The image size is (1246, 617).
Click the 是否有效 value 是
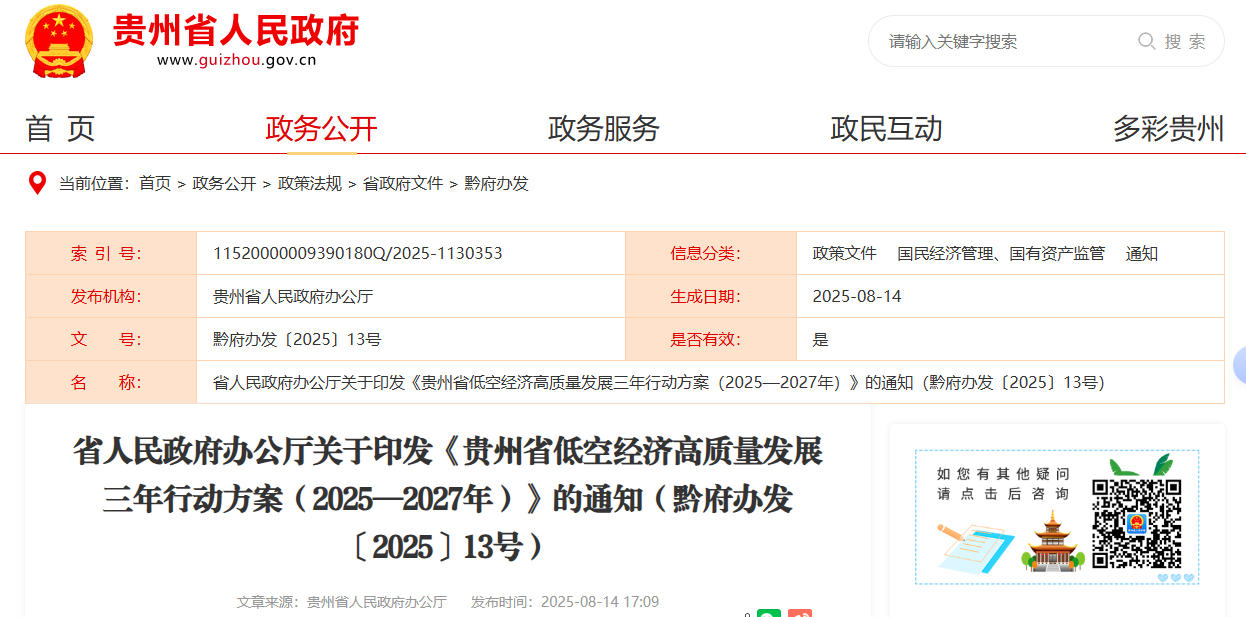[x=821, y=340]
